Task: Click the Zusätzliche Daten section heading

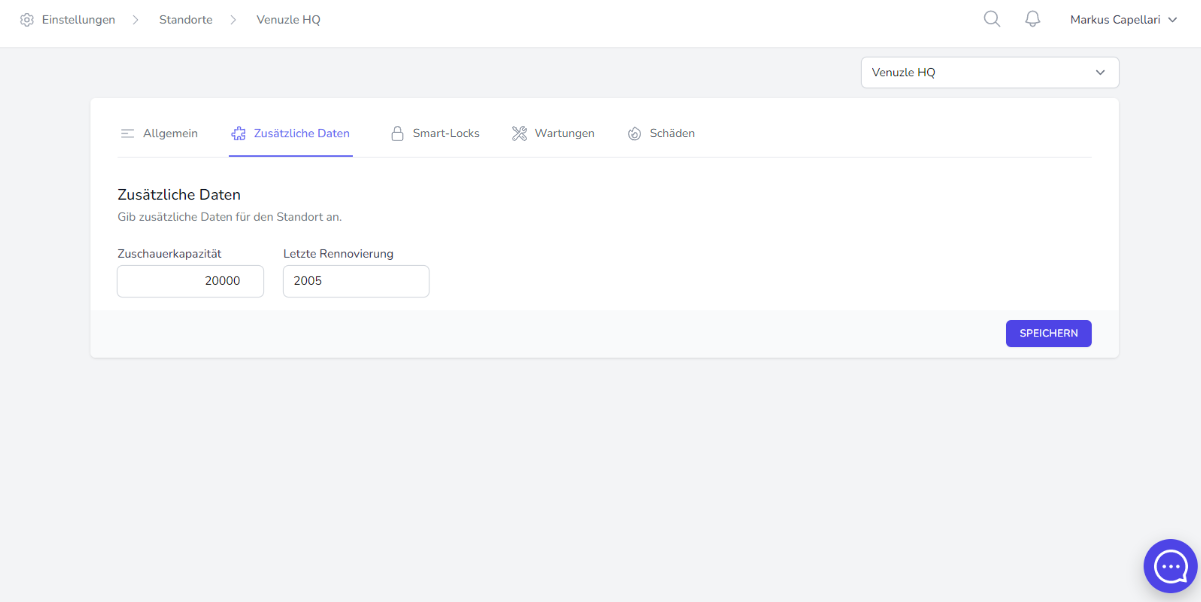Action: pos(179,194)
